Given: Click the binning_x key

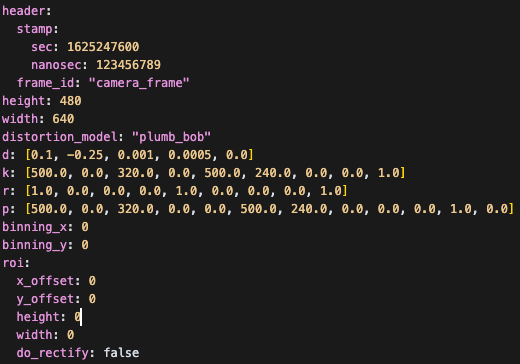Looking at the screenshot, I should 34,227.
